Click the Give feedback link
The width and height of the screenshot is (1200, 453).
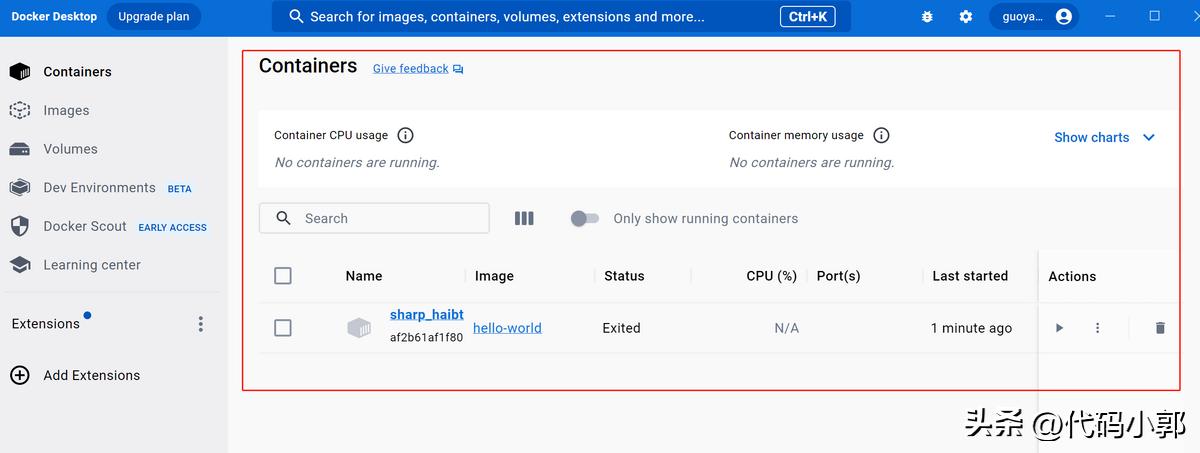[418, 69]
